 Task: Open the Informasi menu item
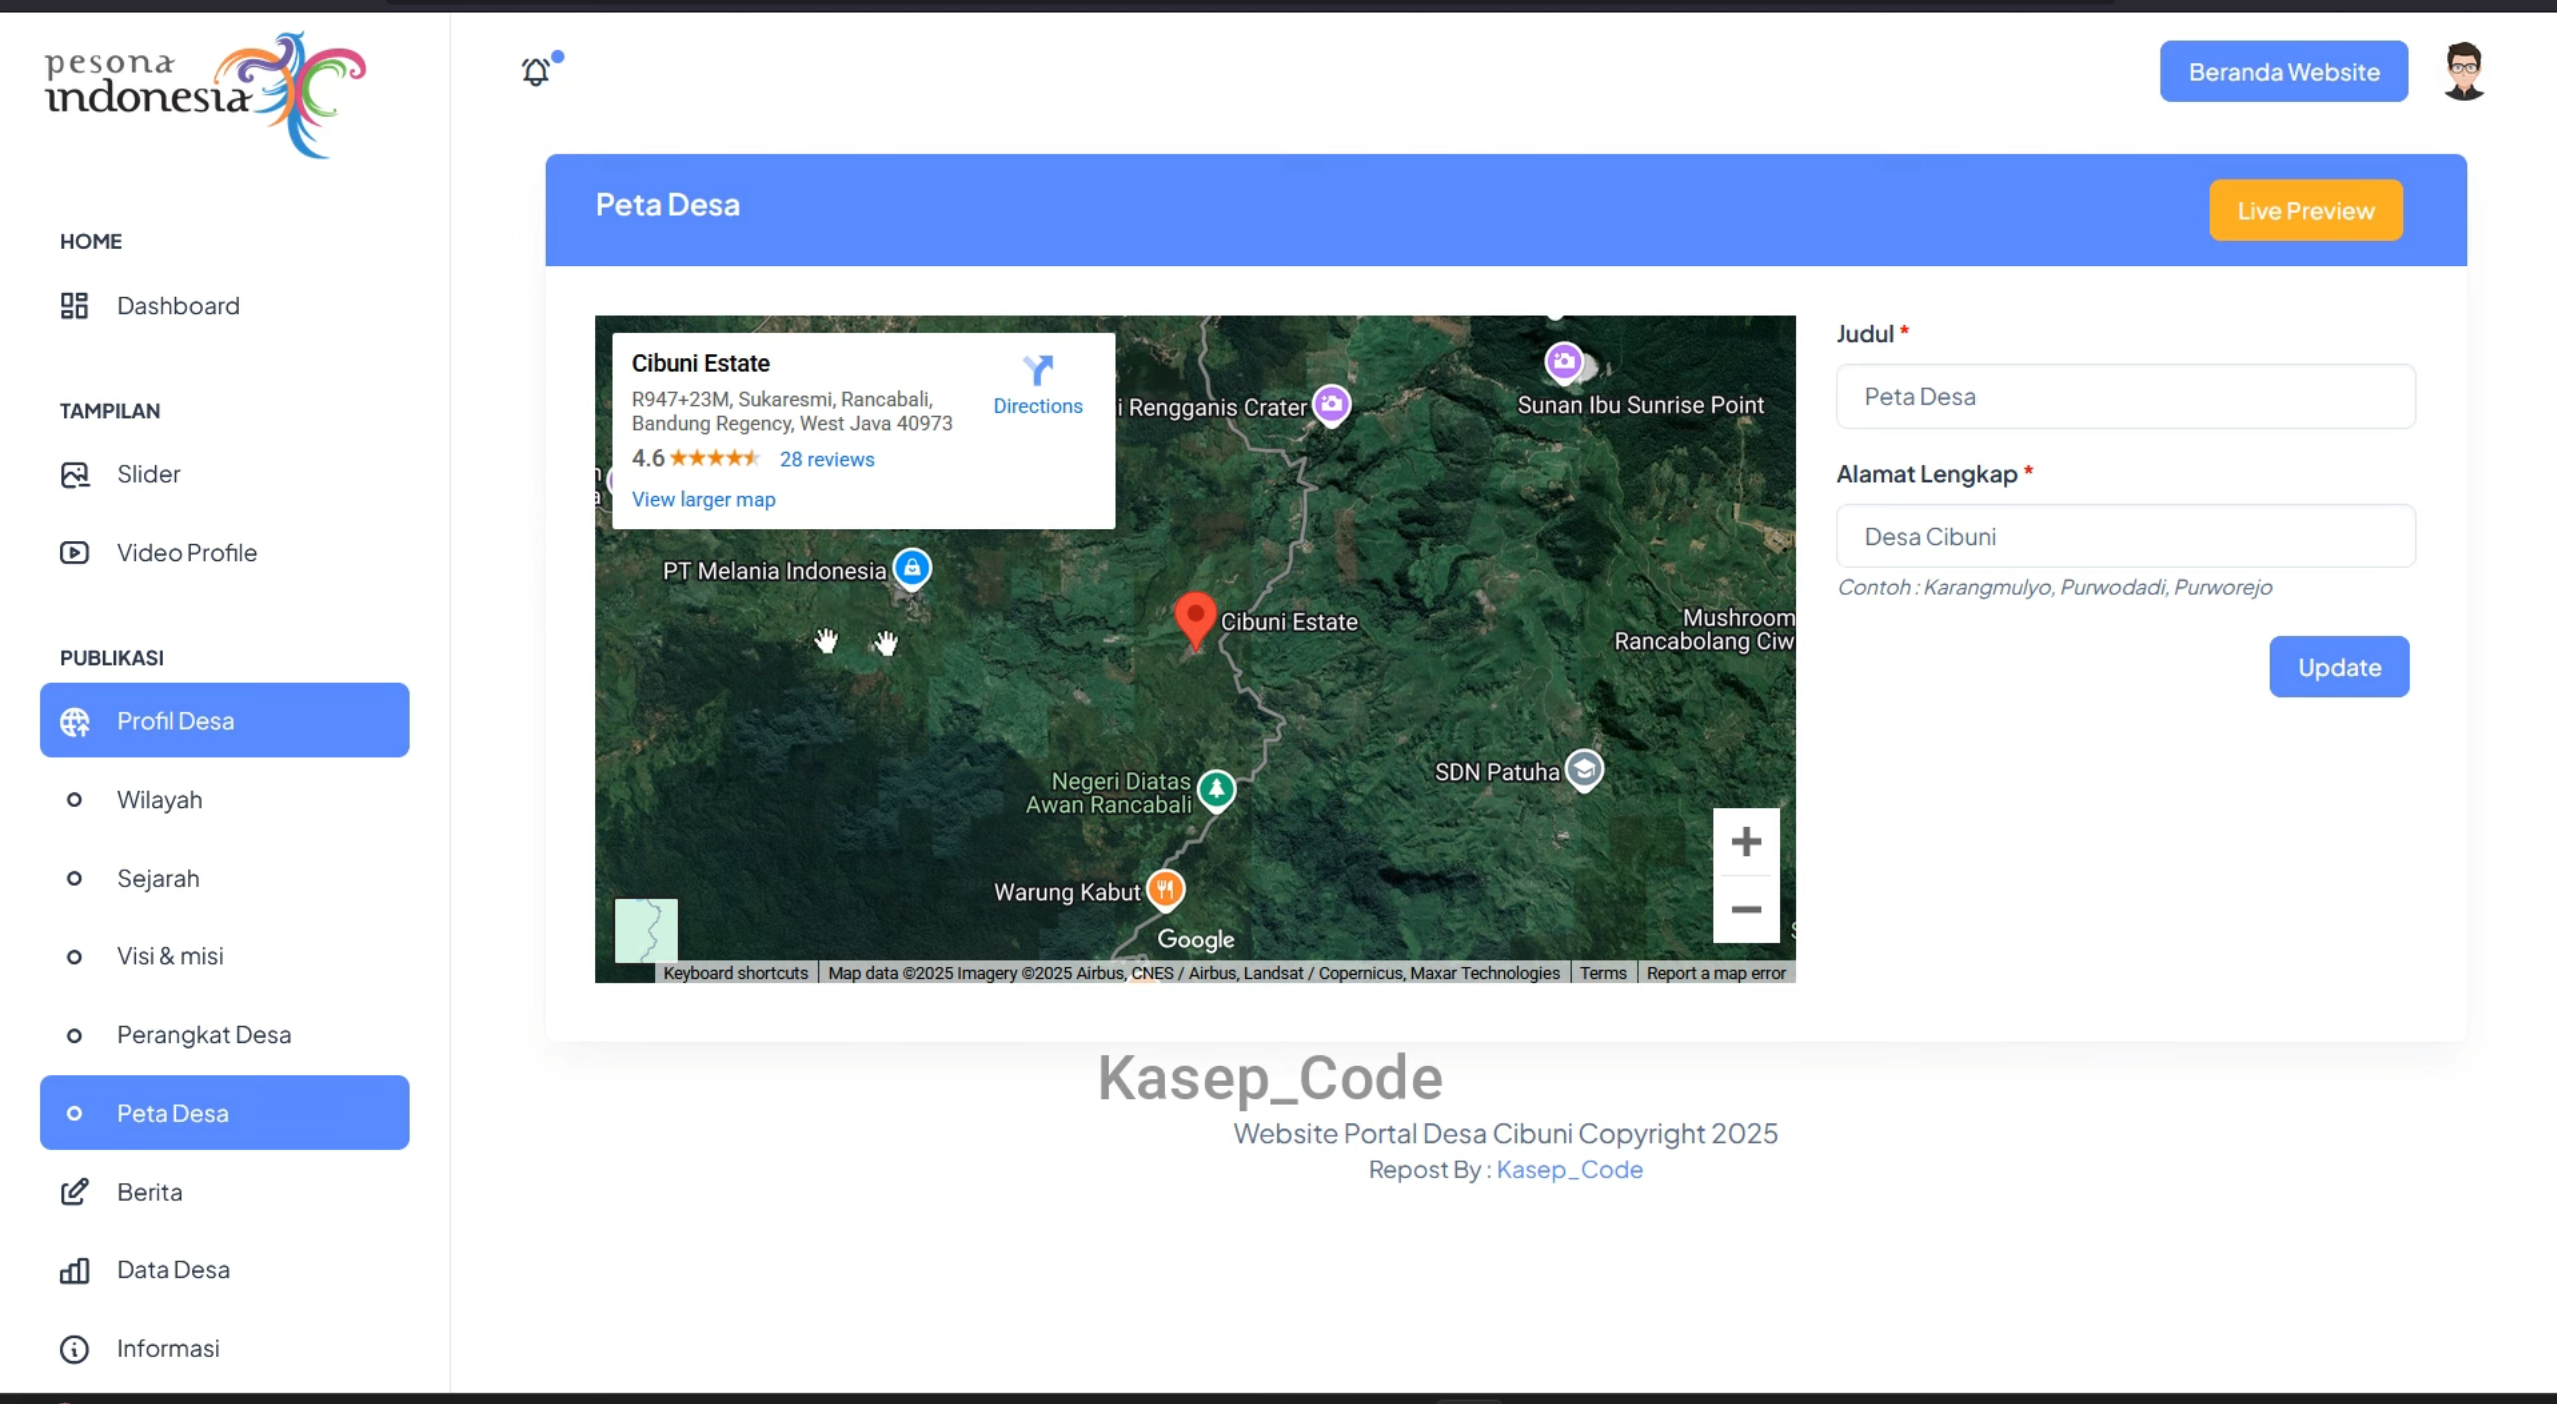click(x=225, y=1349)
